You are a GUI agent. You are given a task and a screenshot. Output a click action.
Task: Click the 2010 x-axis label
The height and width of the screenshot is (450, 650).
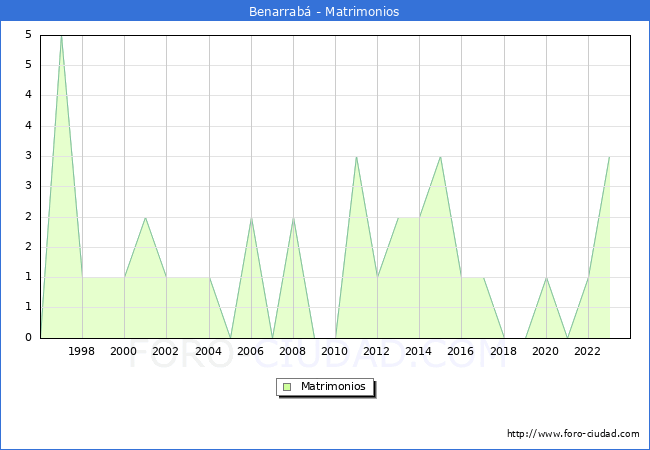(x=335, y=351)
